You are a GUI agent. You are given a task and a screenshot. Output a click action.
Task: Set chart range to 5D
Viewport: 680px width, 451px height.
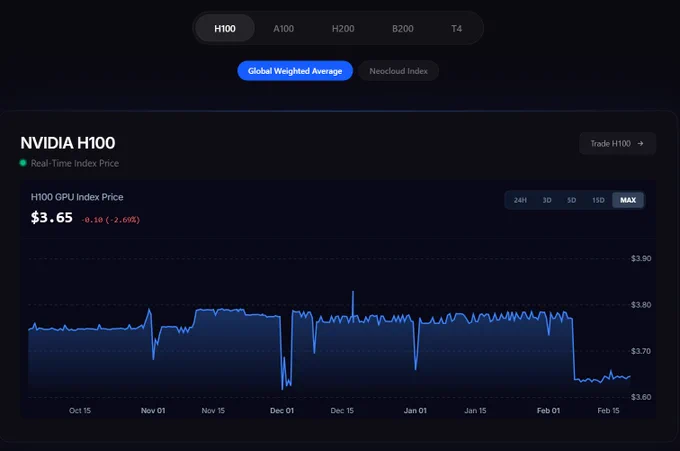[572, 200]
